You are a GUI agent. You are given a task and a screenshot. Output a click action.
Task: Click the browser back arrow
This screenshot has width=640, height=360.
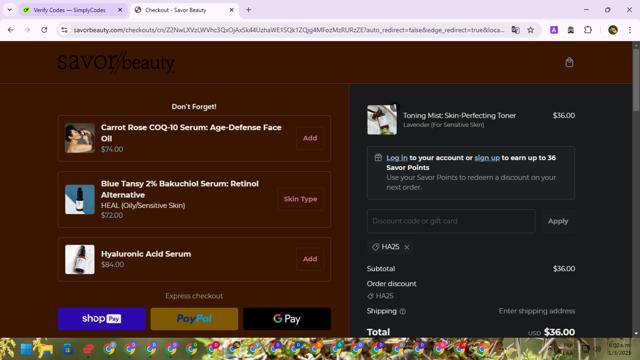pos(11,30)
